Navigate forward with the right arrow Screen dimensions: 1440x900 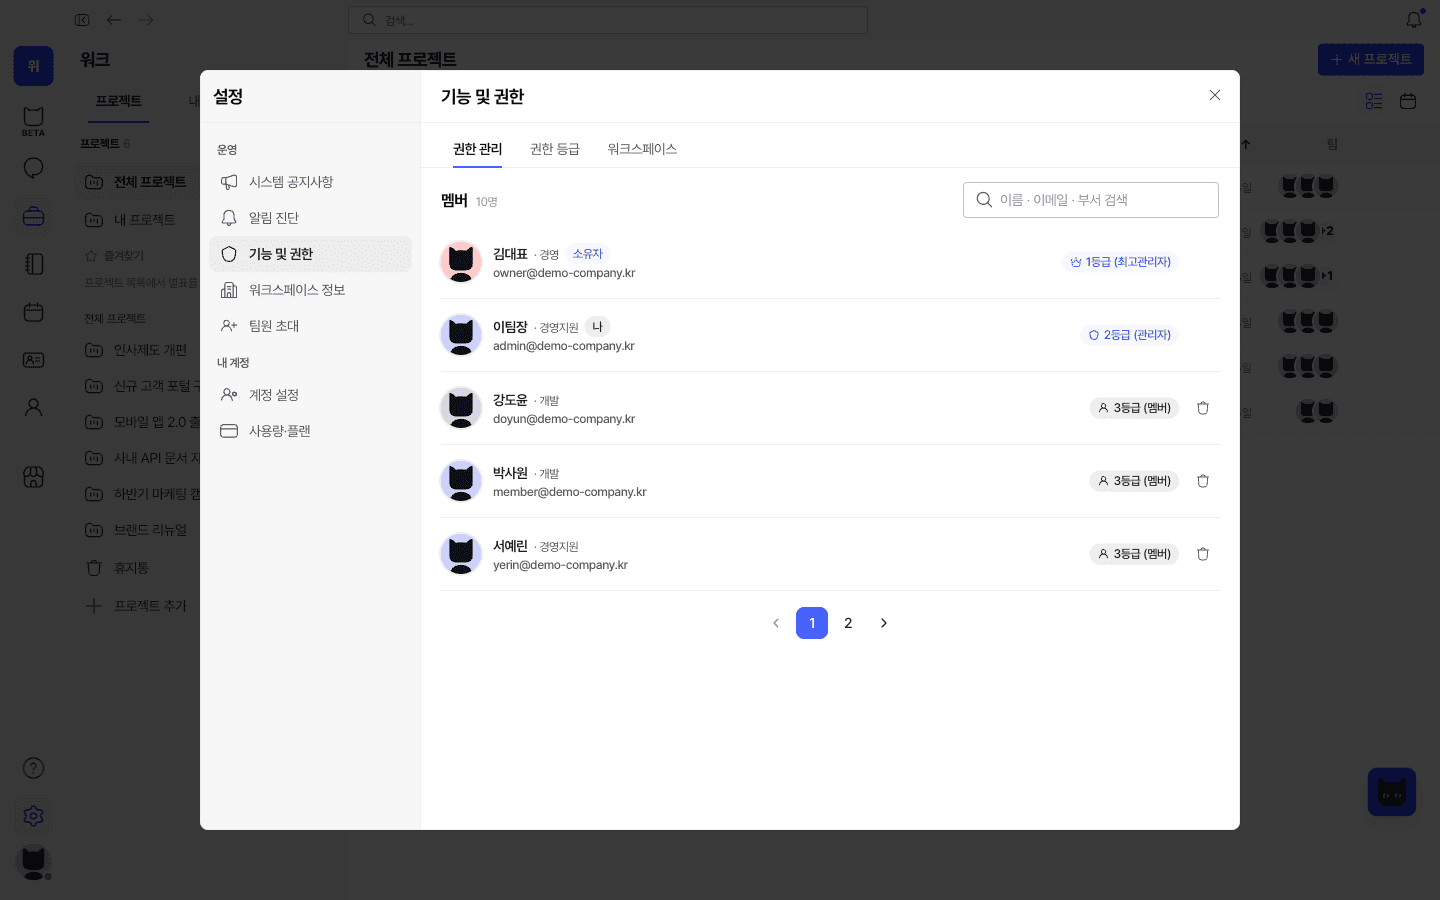coord(146,20)
